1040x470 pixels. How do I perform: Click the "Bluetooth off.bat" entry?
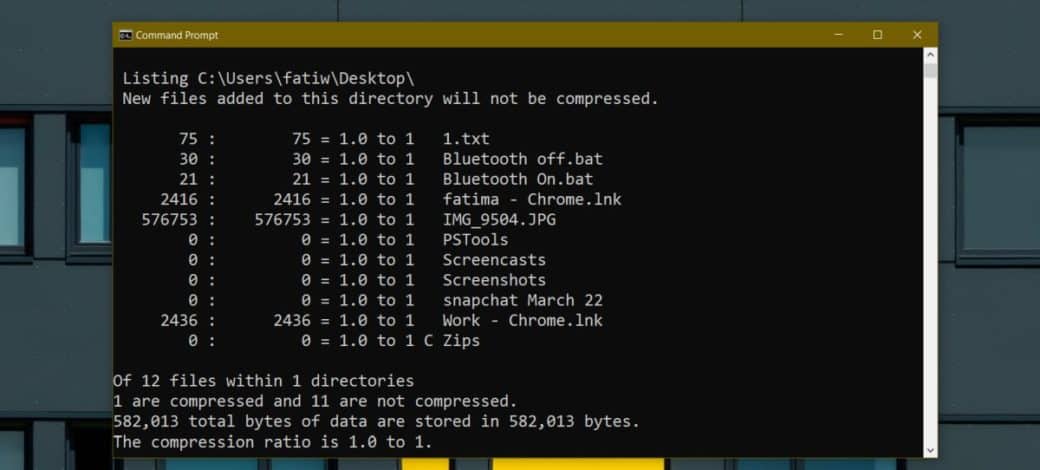[x=522, y=159]
